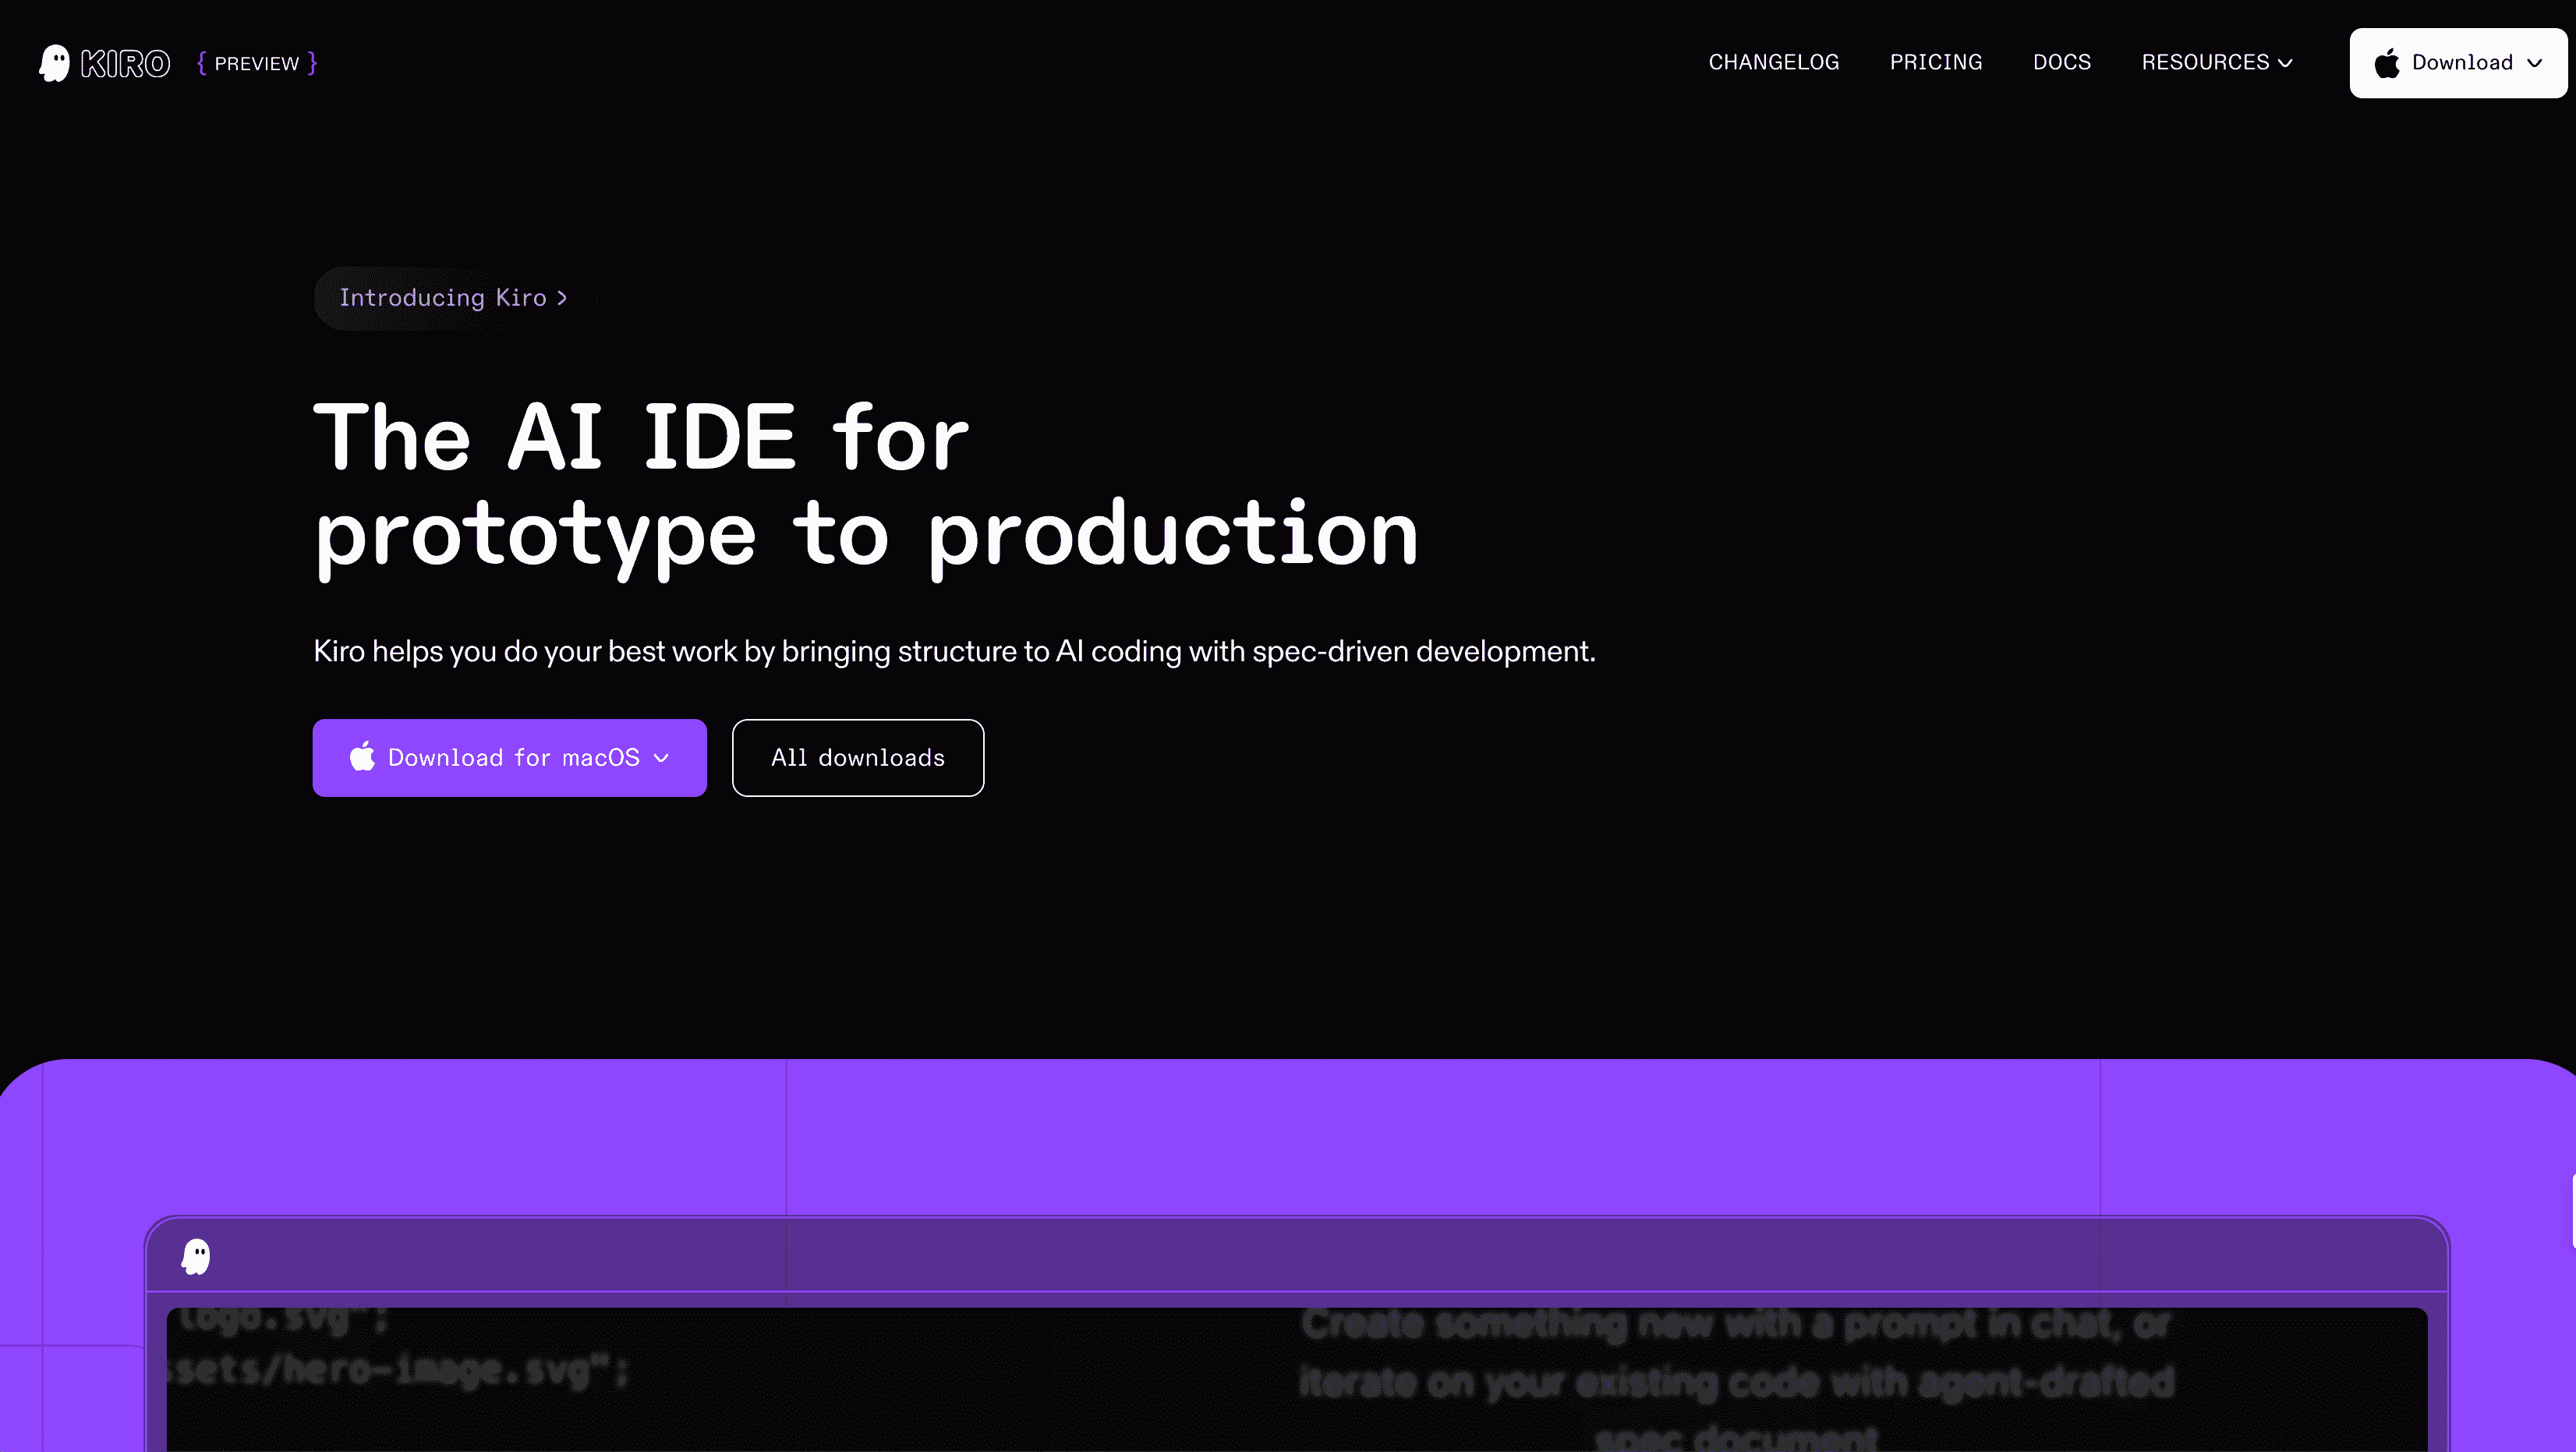This screenshot has height=1452, width=2576.
Task: Click the arrow next to Introducing Kiro
Action: point(562,298)
